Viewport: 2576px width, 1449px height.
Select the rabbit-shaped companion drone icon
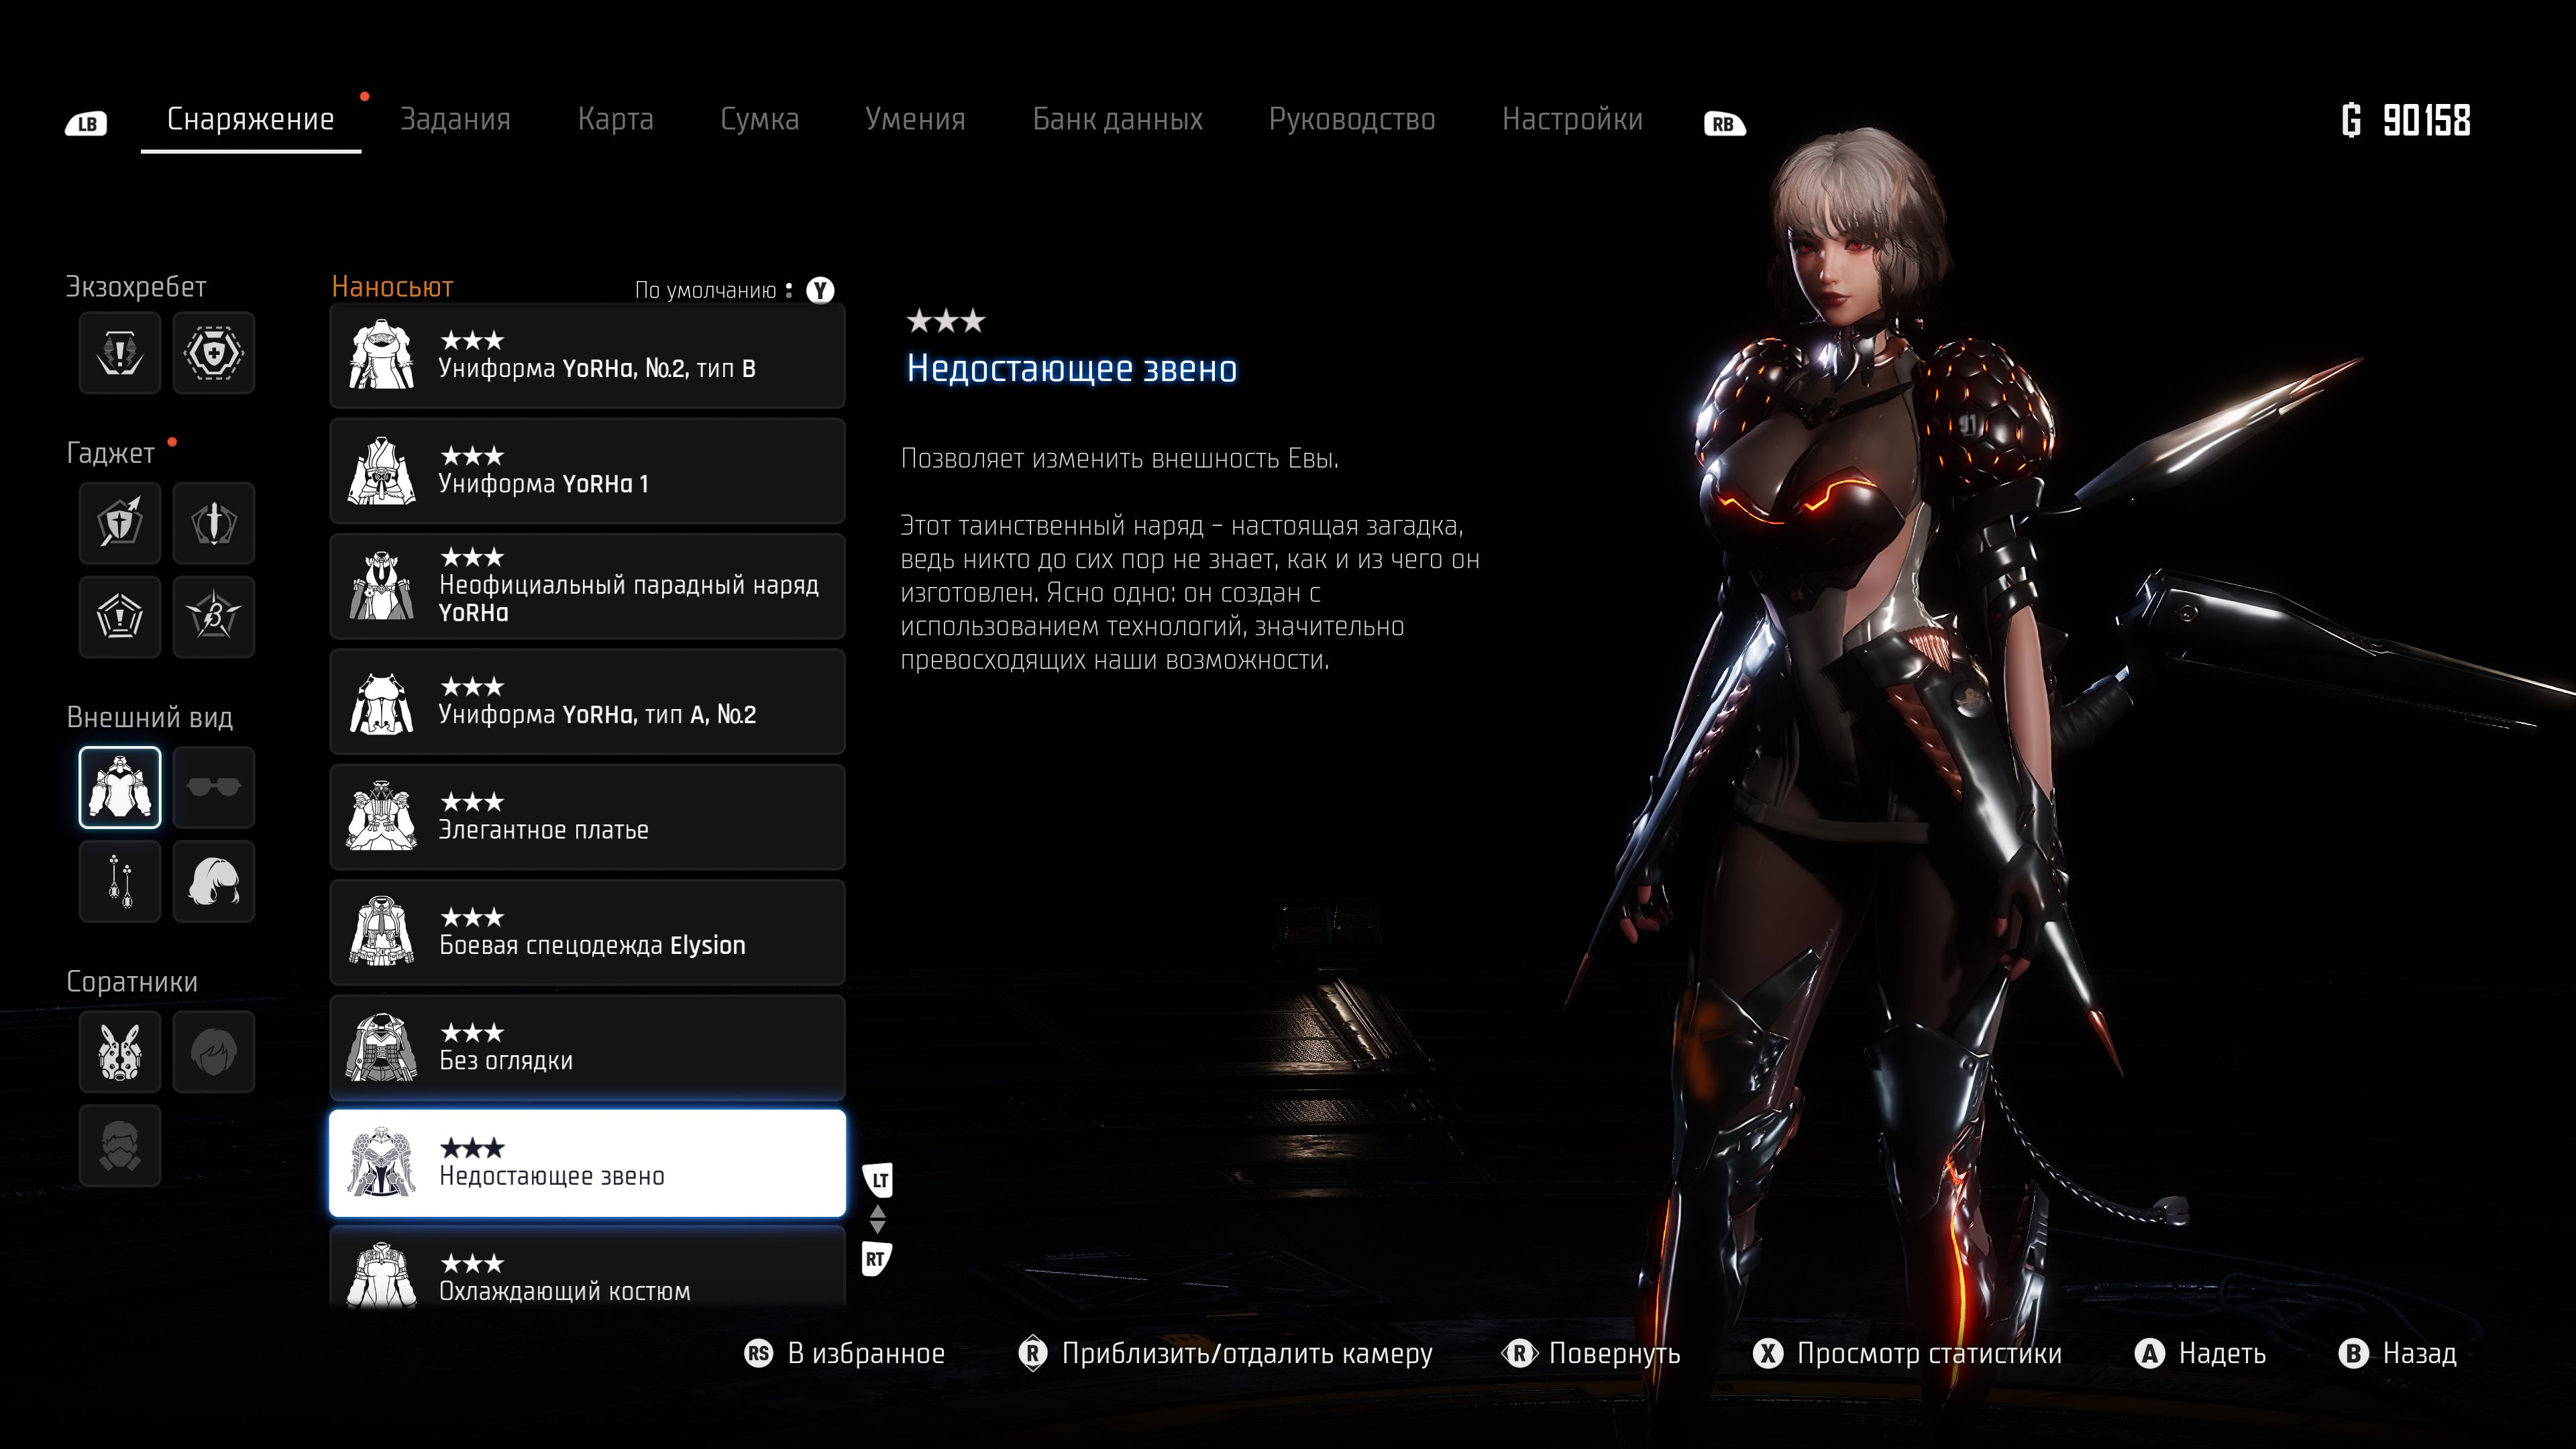point(120,1051)
